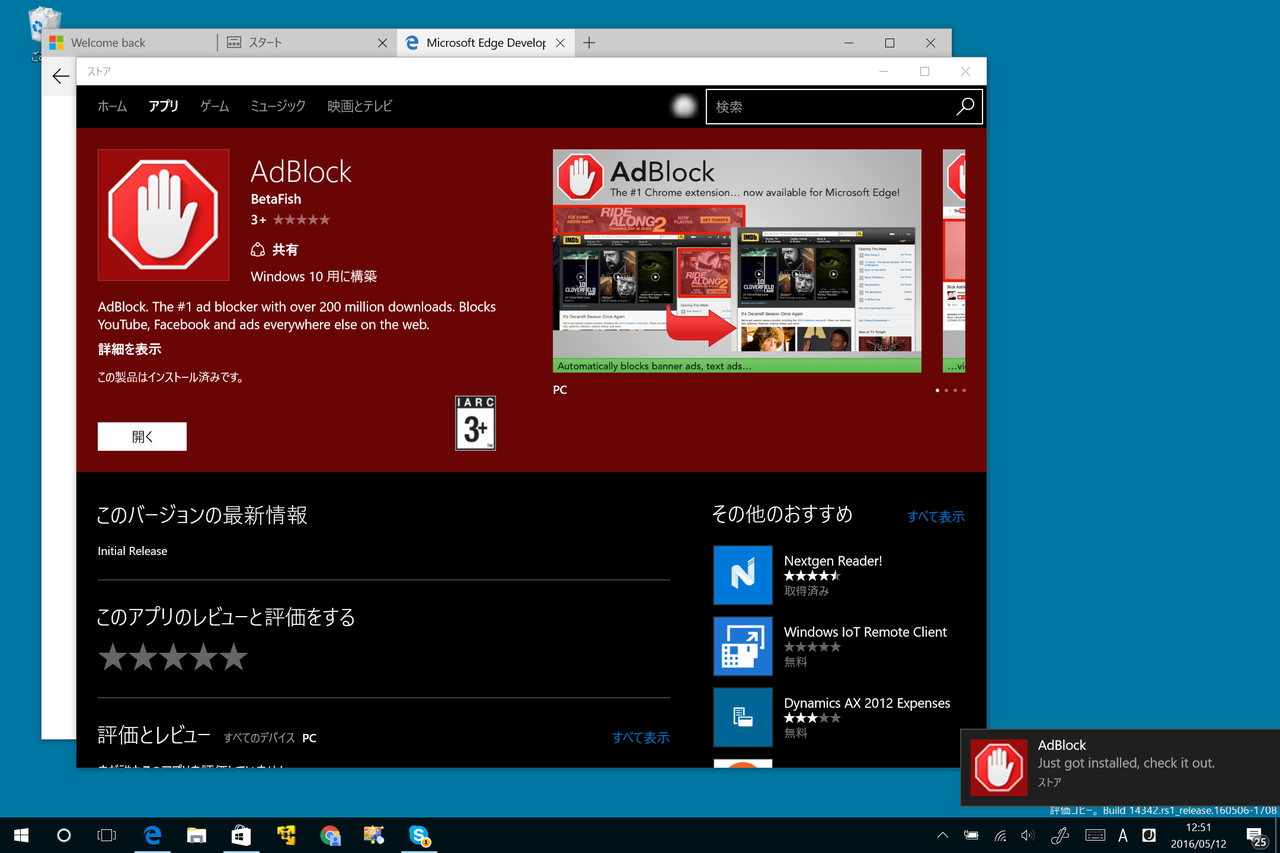Image resolution: width=1280 pixels, height=853 pixels.
Task: Select the Nextgen Reader! app icon
Action: point(742,575)
